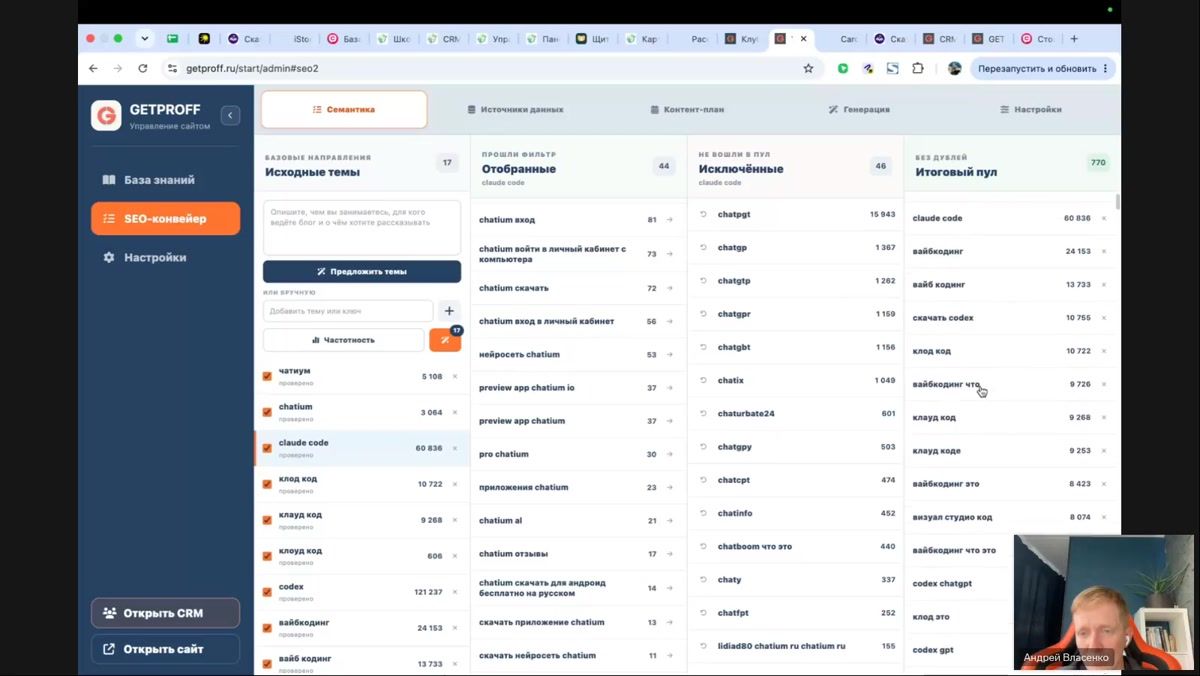This screenshot has width=1200, height=676.
Task: Restore chatpgt with its undo icon
Action: pyautogui.click(x=704, y=214)
